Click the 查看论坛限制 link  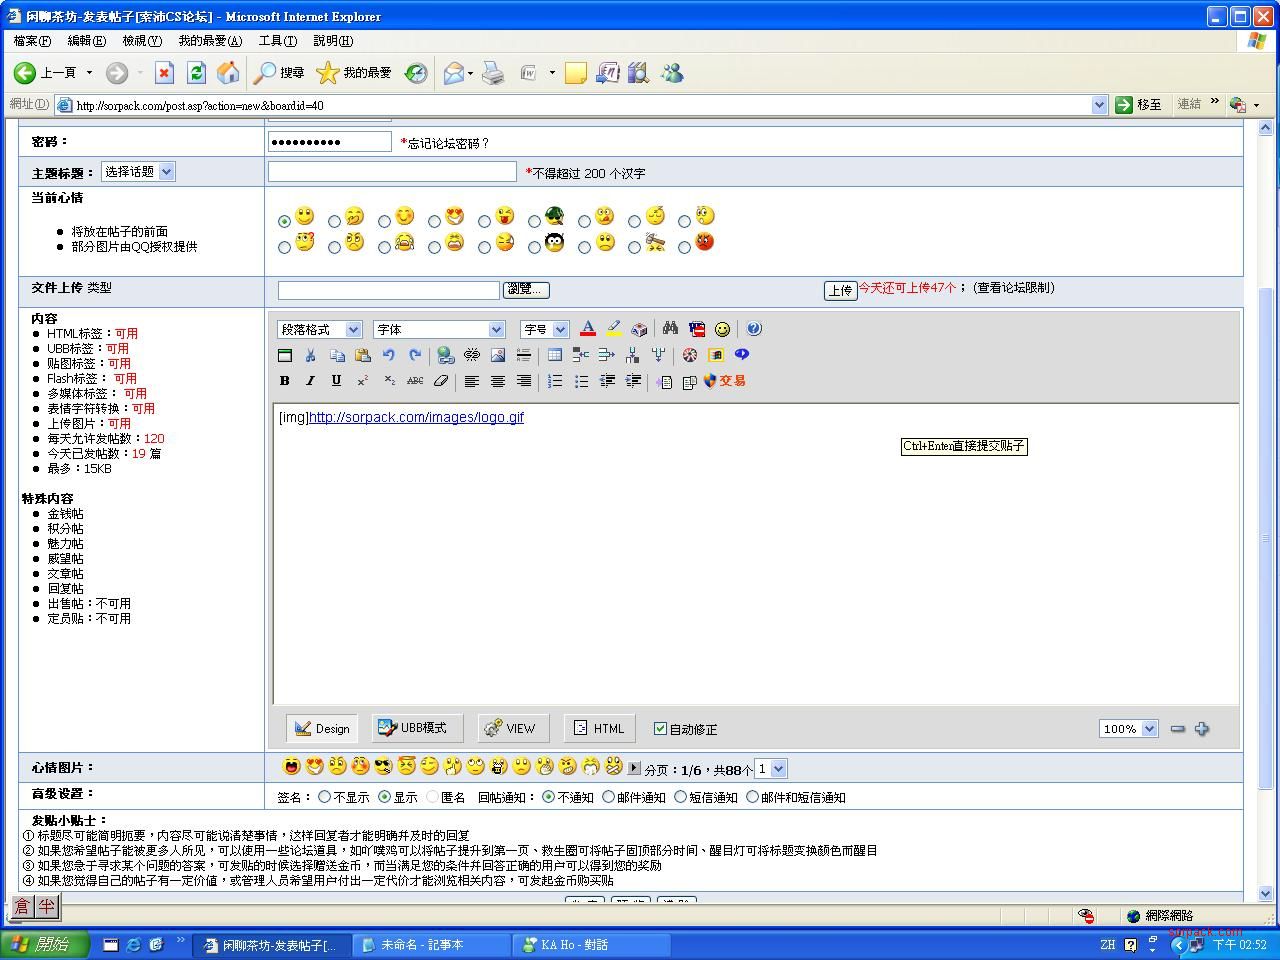coord(1013,288)
